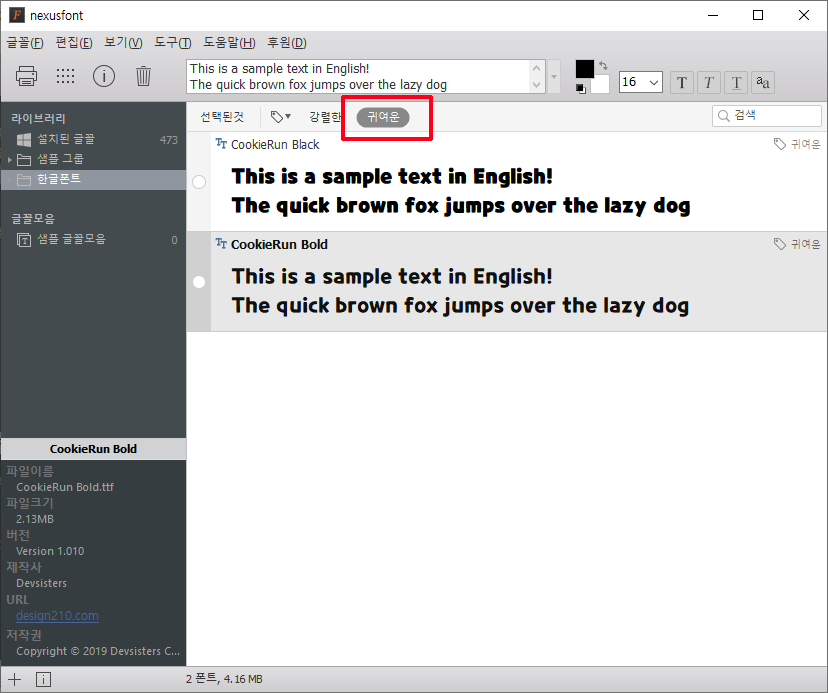Toggle italic text style button
The width and height of the screenshot is (828, 693).
click(709, 82)
